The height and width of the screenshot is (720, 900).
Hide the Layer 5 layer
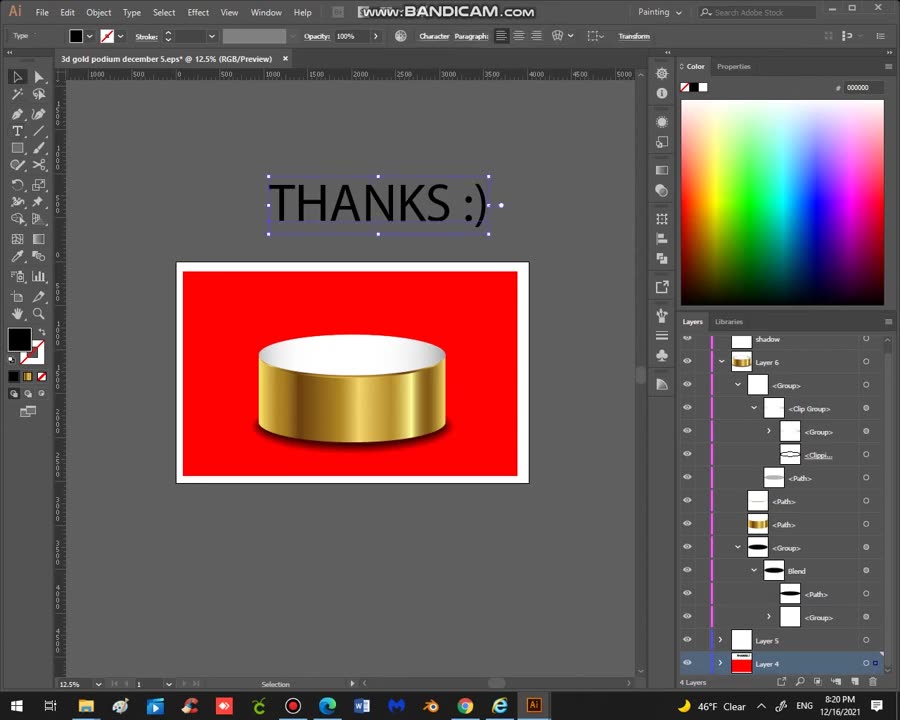pyautogui.click(x=687, y=640)
